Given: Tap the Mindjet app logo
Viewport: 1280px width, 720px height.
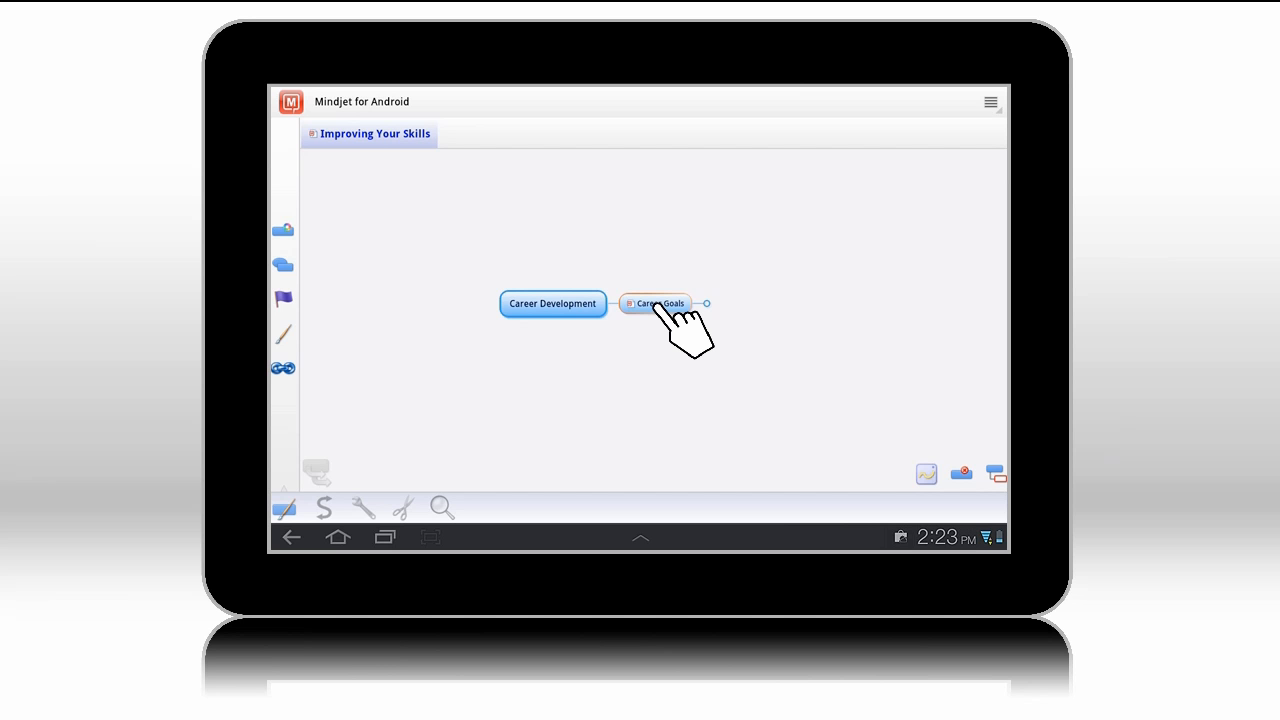Looking at the screenshot, I should tap(291, 102).
